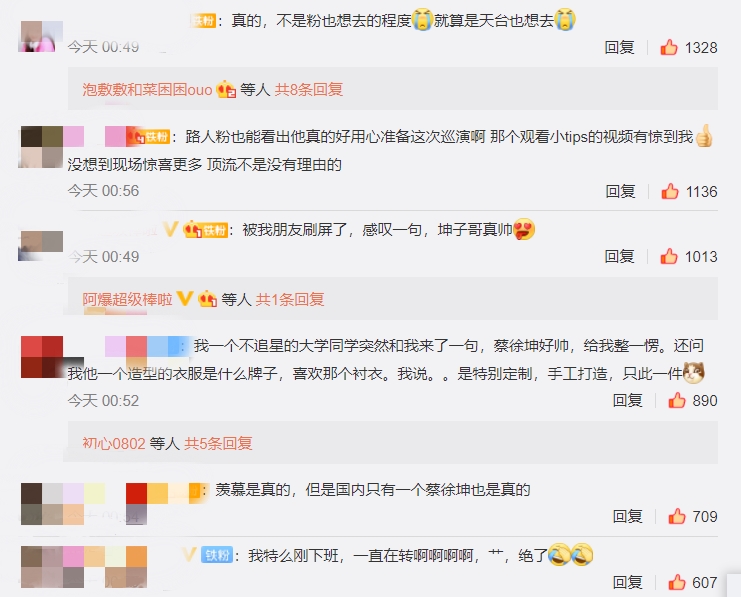Expand 共1条回复 replies
This screenshot has height=597, width=741.
tap(290, 299)
